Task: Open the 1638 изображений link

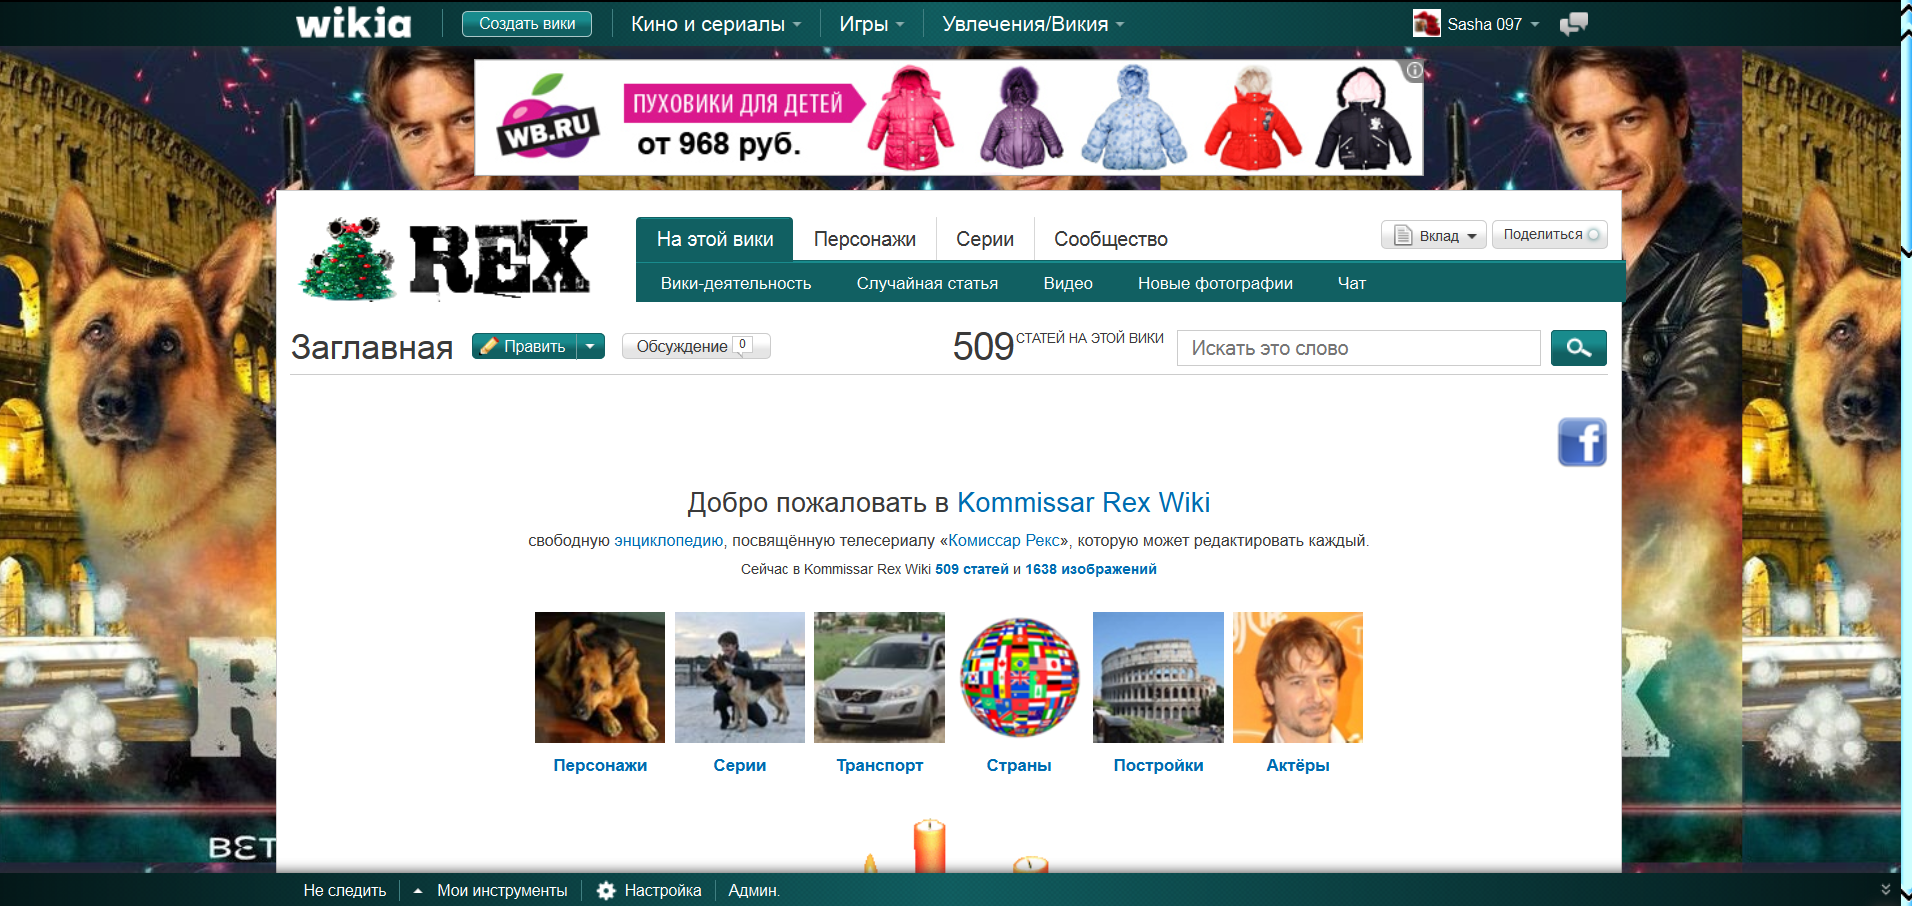Action: click(x=1091, y=569)
